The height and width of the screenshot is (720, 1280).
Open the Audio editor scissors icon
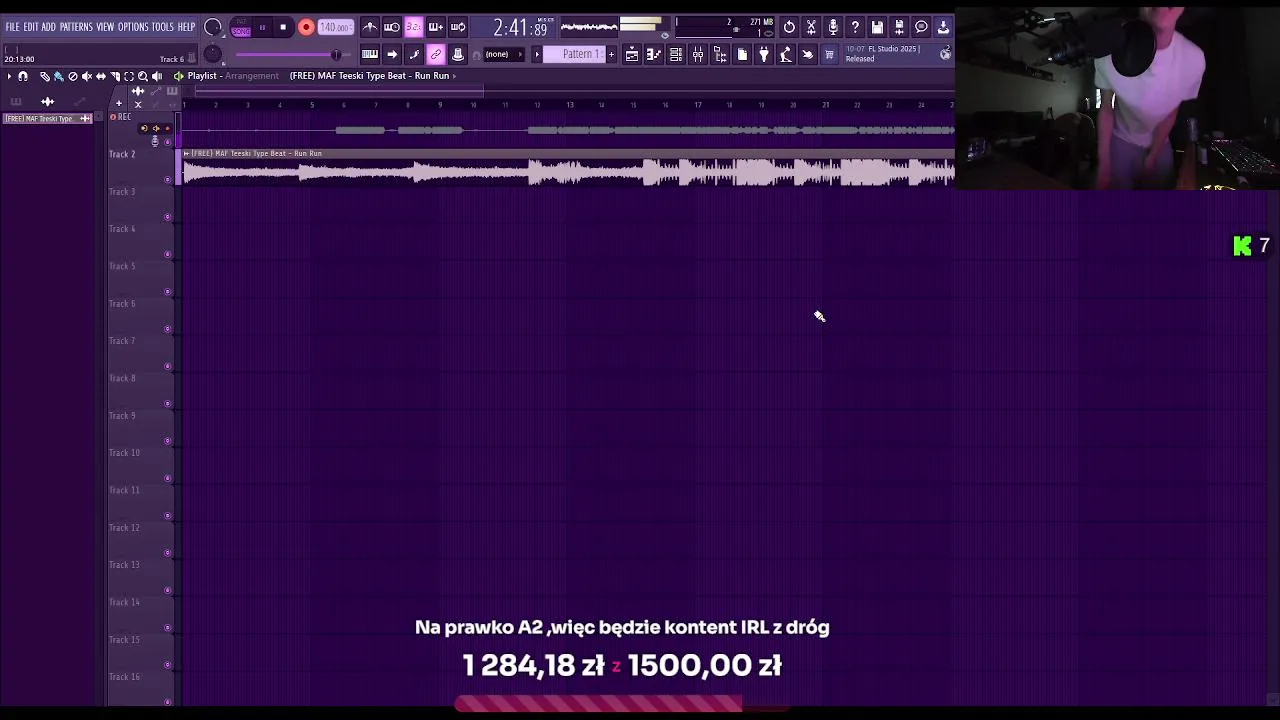point(811,28)
